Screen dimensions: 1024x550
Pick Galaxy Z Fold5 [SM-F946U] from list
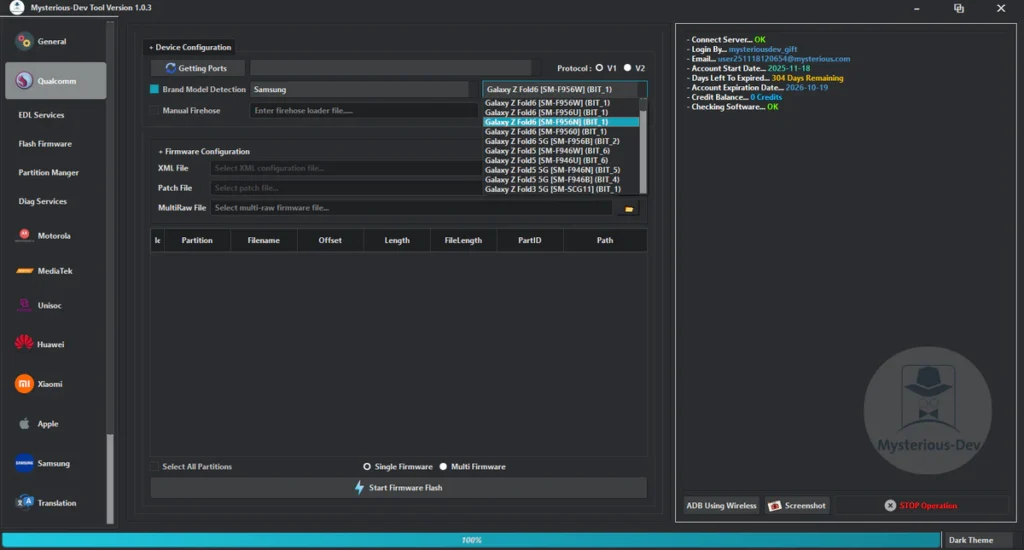(x=546, y=160)
